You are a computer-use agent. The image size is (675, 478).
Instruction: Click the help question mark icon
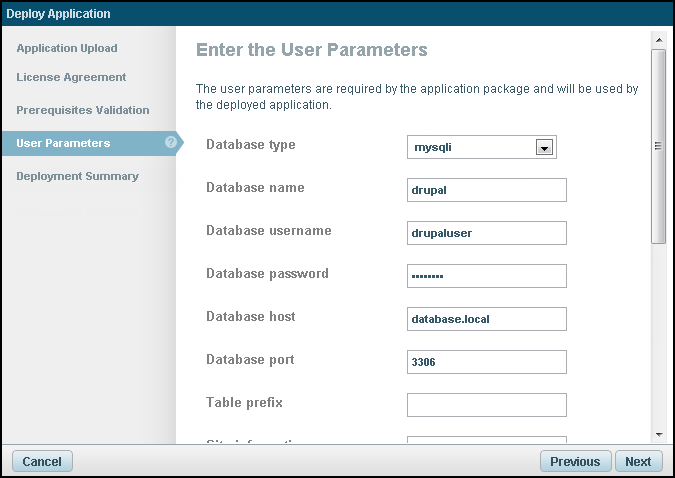tap(171, 142)
